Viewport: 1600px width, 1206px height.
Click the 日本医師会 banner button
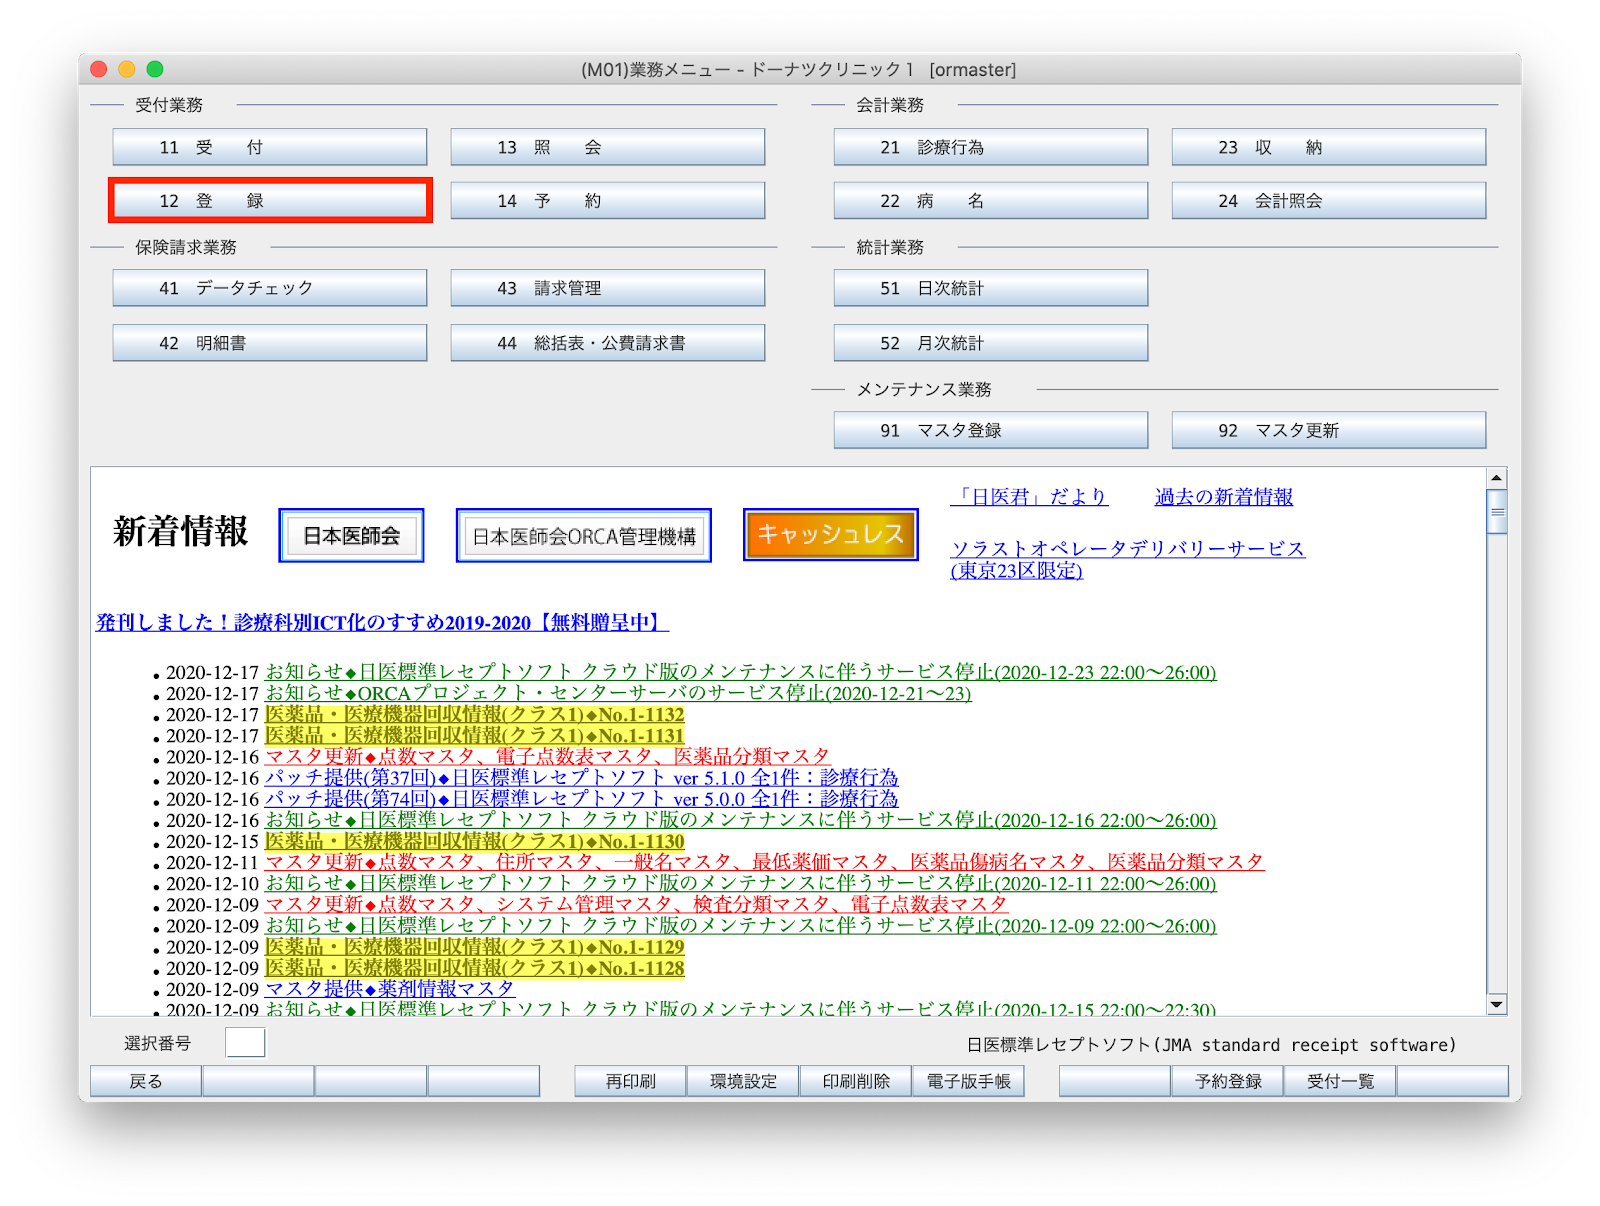[351, 536]
